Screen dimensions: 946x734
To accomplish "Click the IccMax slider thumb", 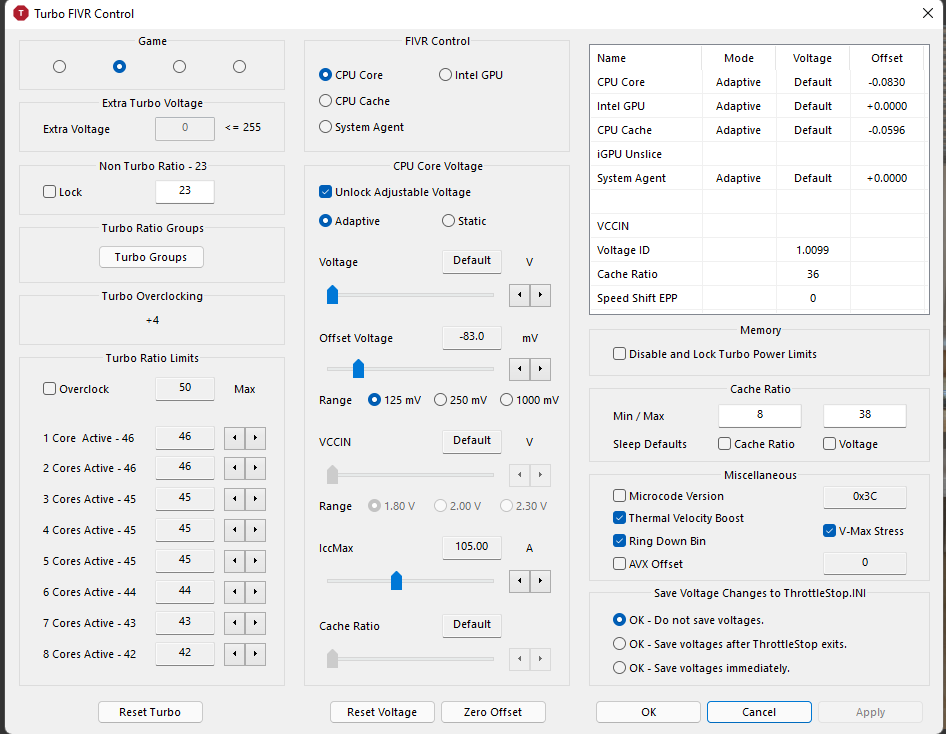I will pyautogui.click(x=396, y=581).
